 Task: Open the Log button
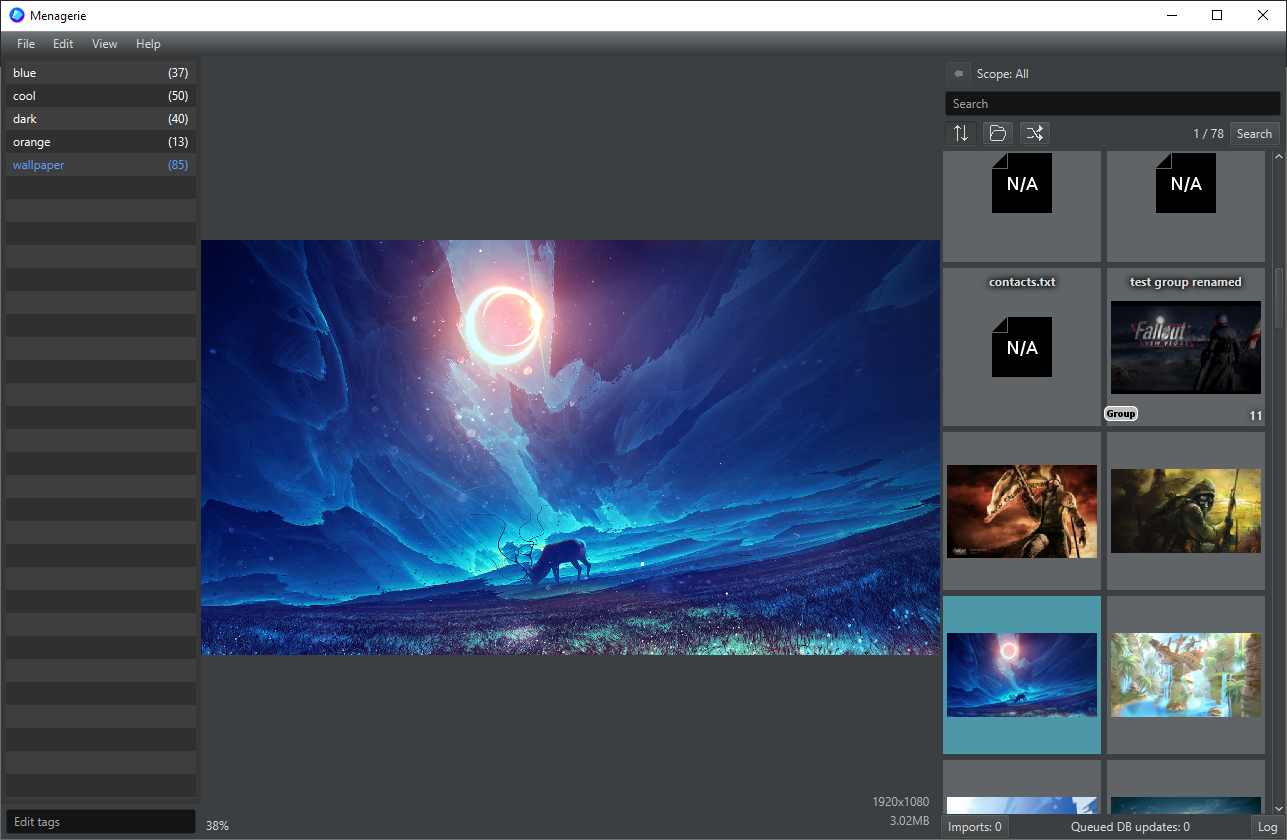(1266, 827)
